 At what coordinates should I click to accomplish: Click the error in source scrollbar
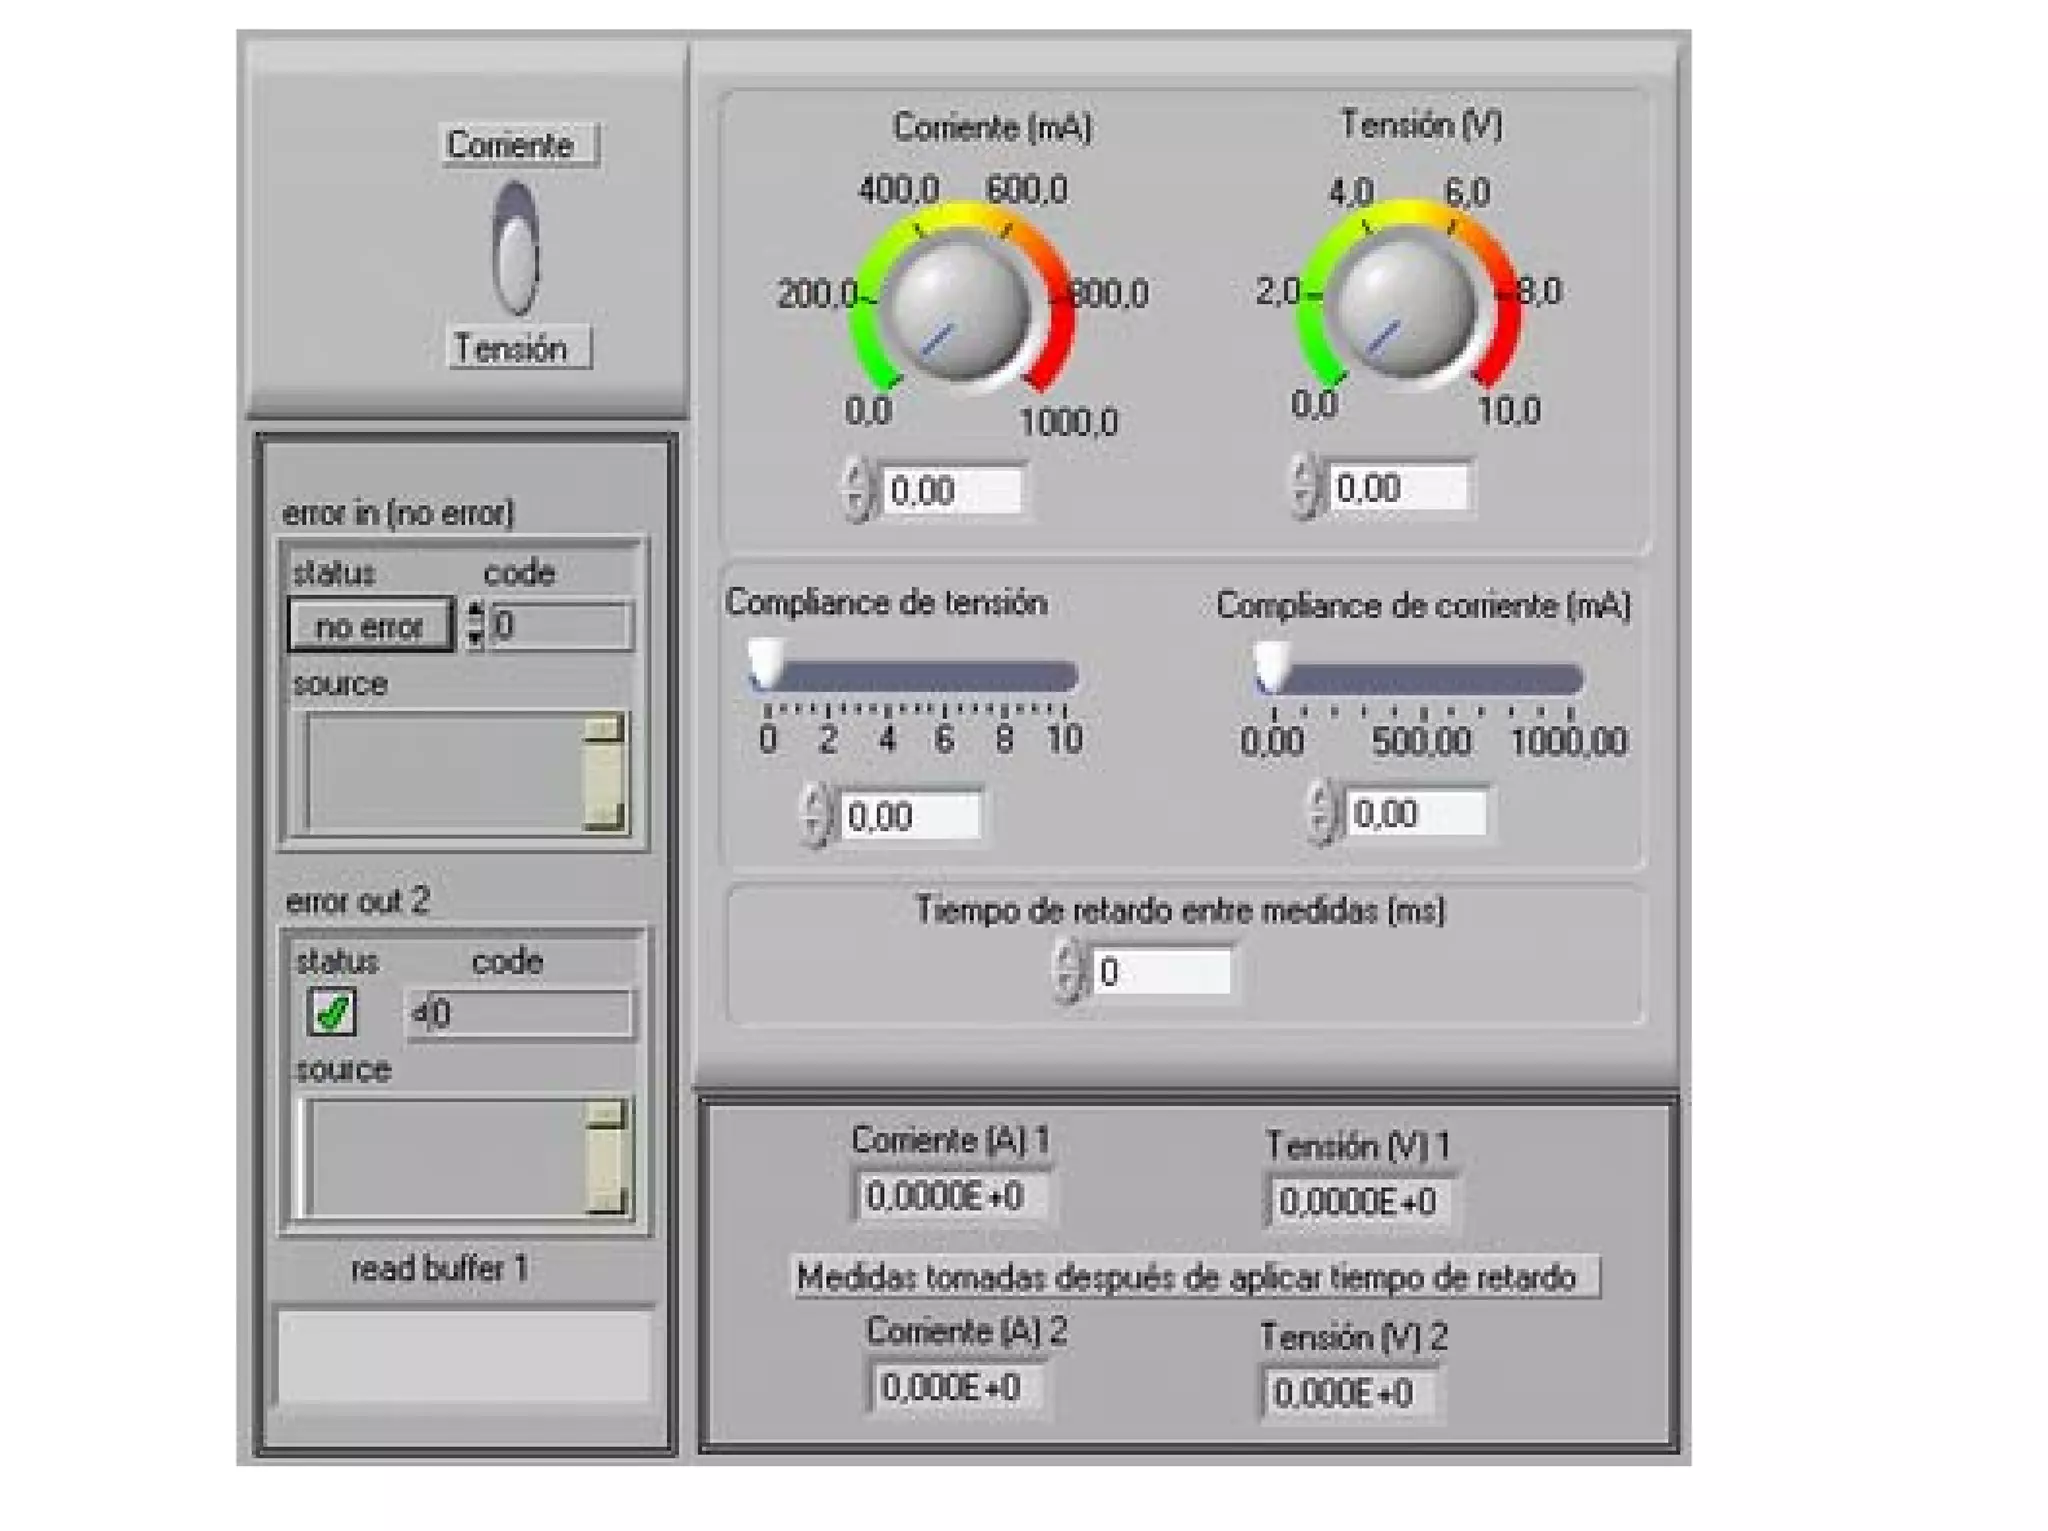point(604,771)
